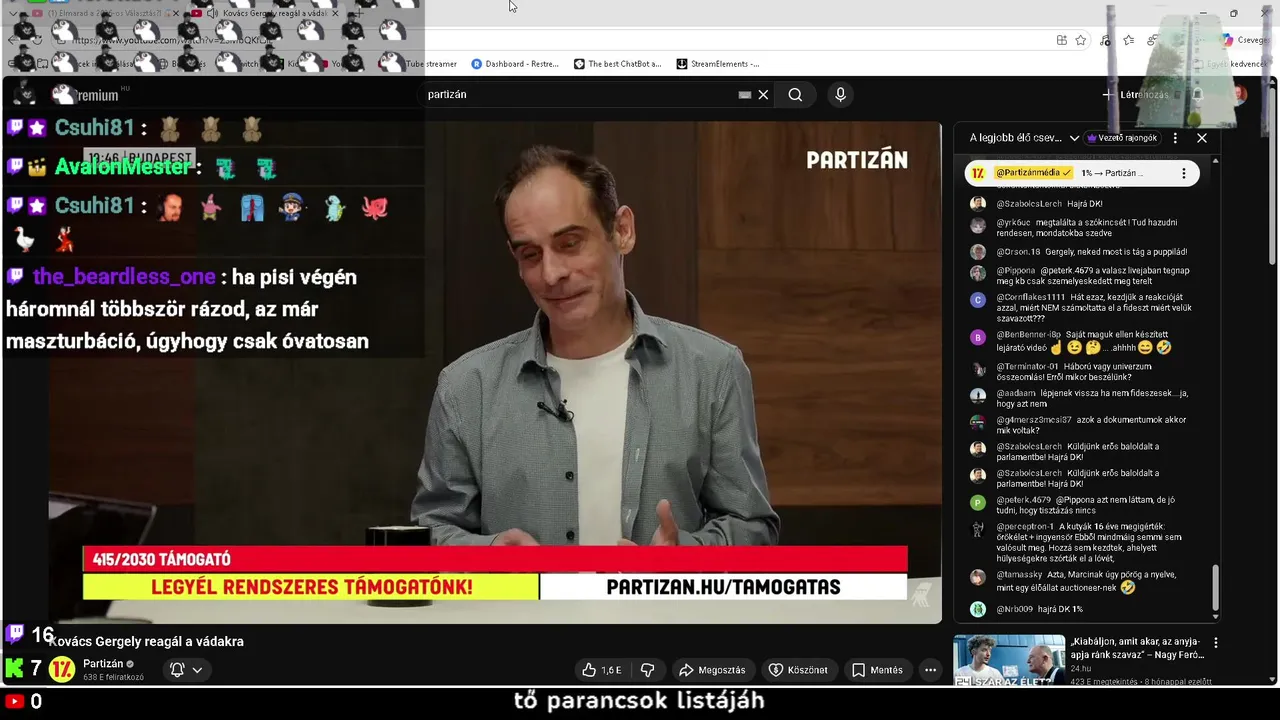Open browser media control music icon
1280x720 pixels.
(x=1105, y=40)
